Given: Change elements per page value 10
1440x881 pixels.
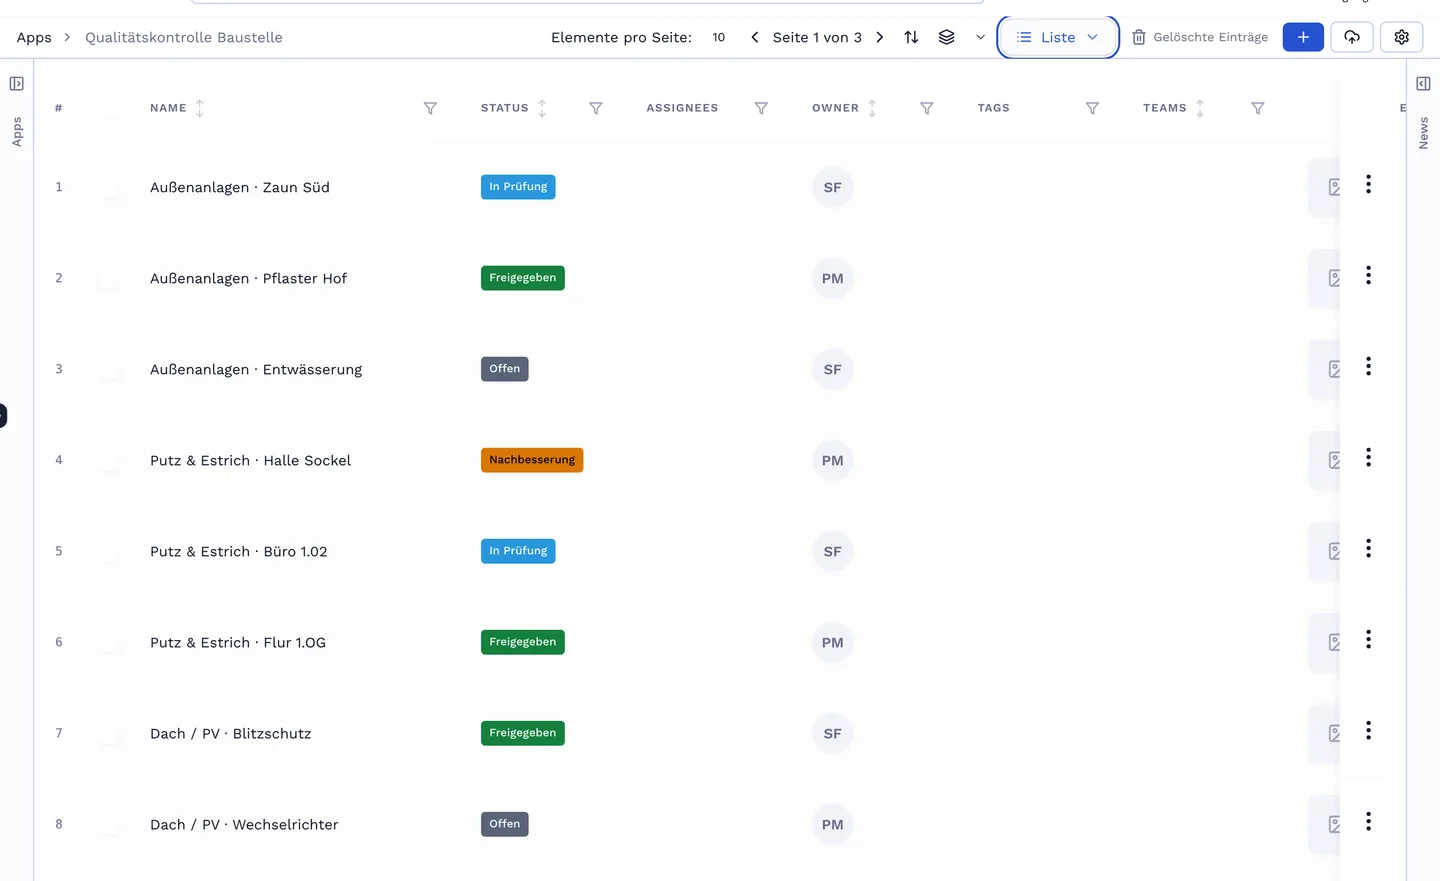Looking at the screenshot, I should click(x=718, y=37).
